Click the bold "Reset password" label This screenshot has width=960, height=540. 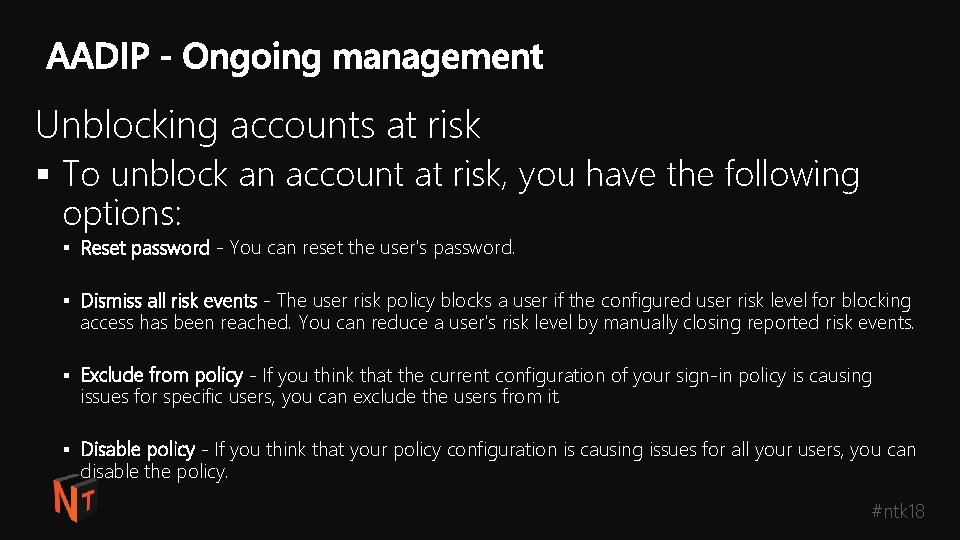pos(145,248)
